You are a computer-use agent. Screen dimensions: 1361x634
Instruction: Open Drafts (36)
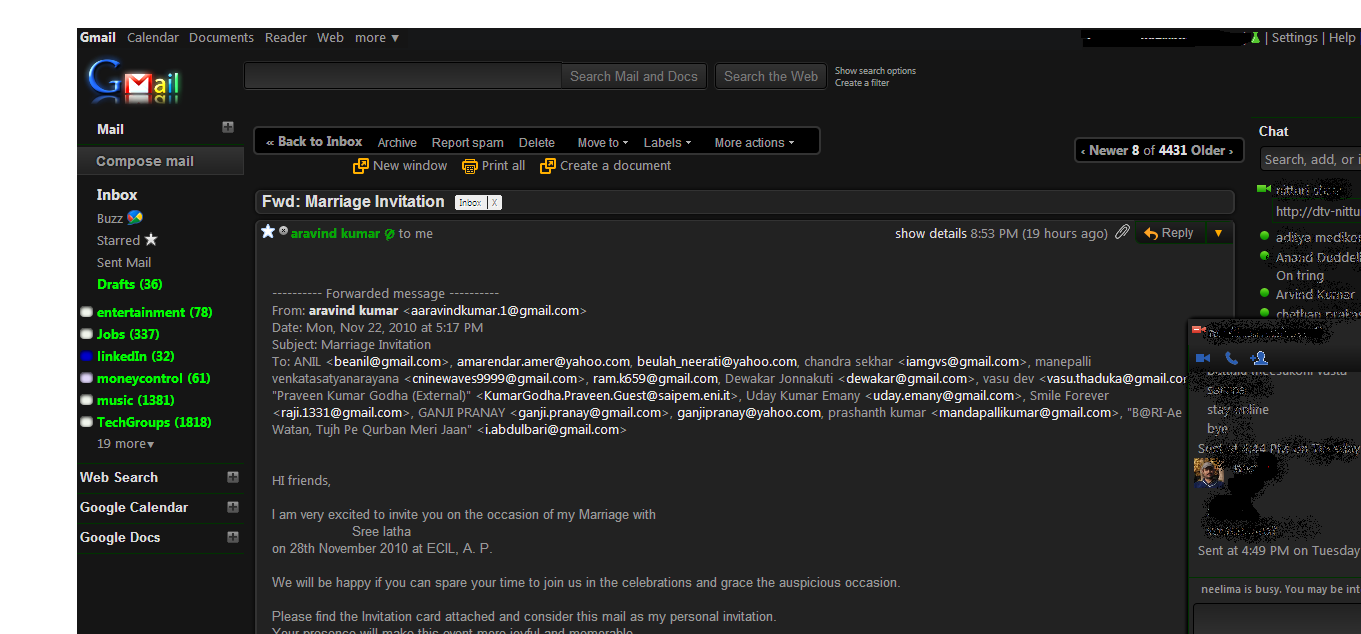(130, 284)
